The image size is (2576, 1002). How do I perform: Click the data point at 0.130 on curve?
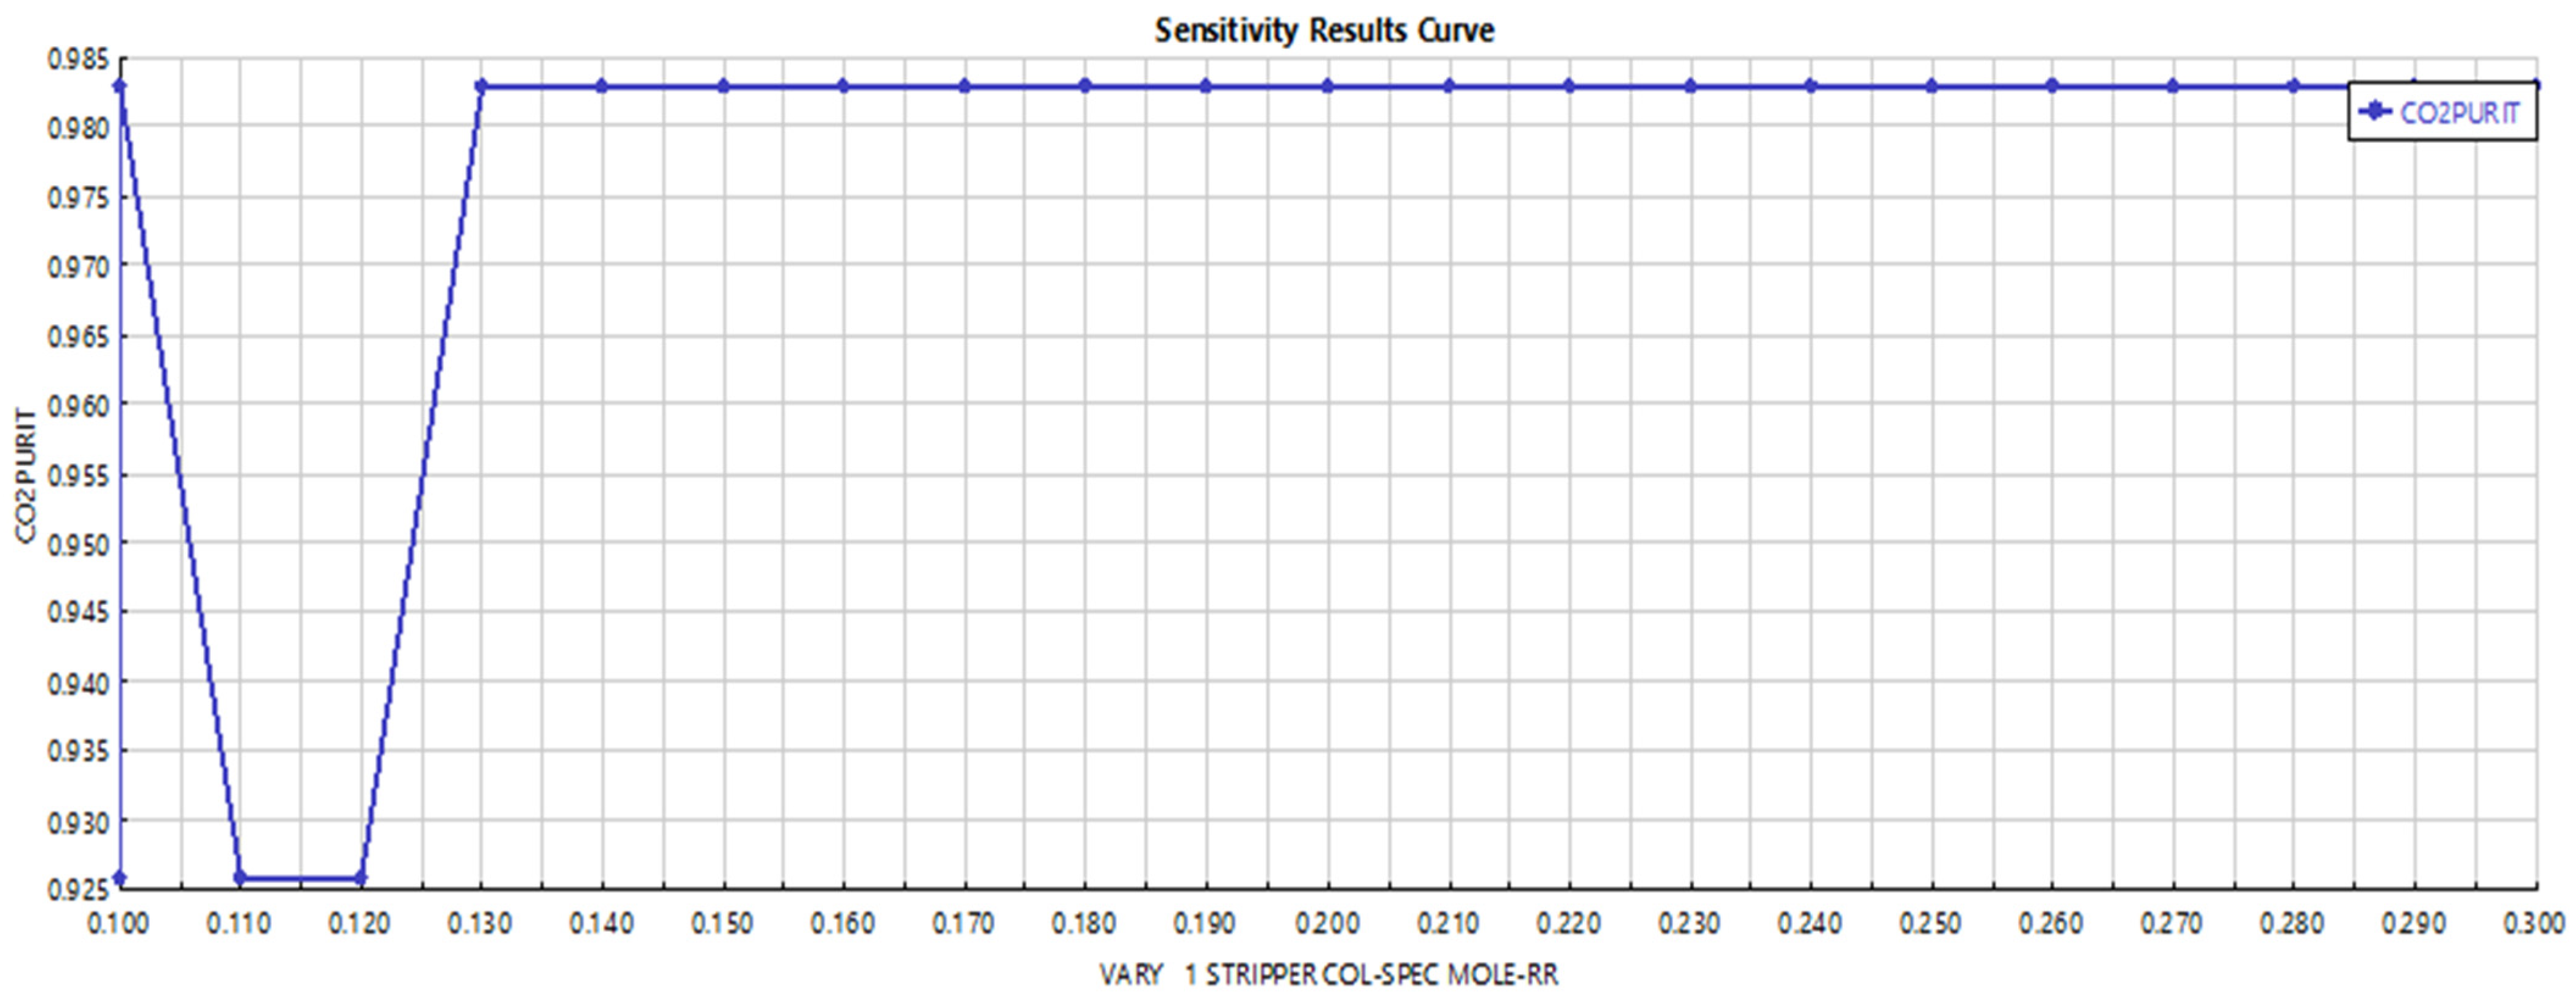coord(481,86)
